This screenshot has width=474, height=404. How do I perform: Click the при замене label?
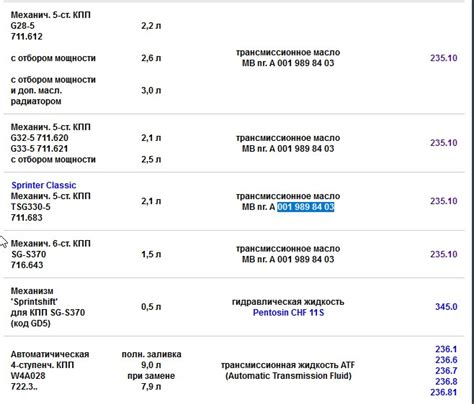click(151, 376)
